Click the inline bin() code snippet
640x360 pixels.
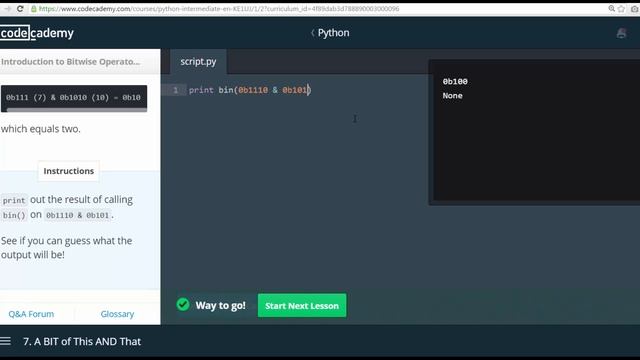pos(14,215)
